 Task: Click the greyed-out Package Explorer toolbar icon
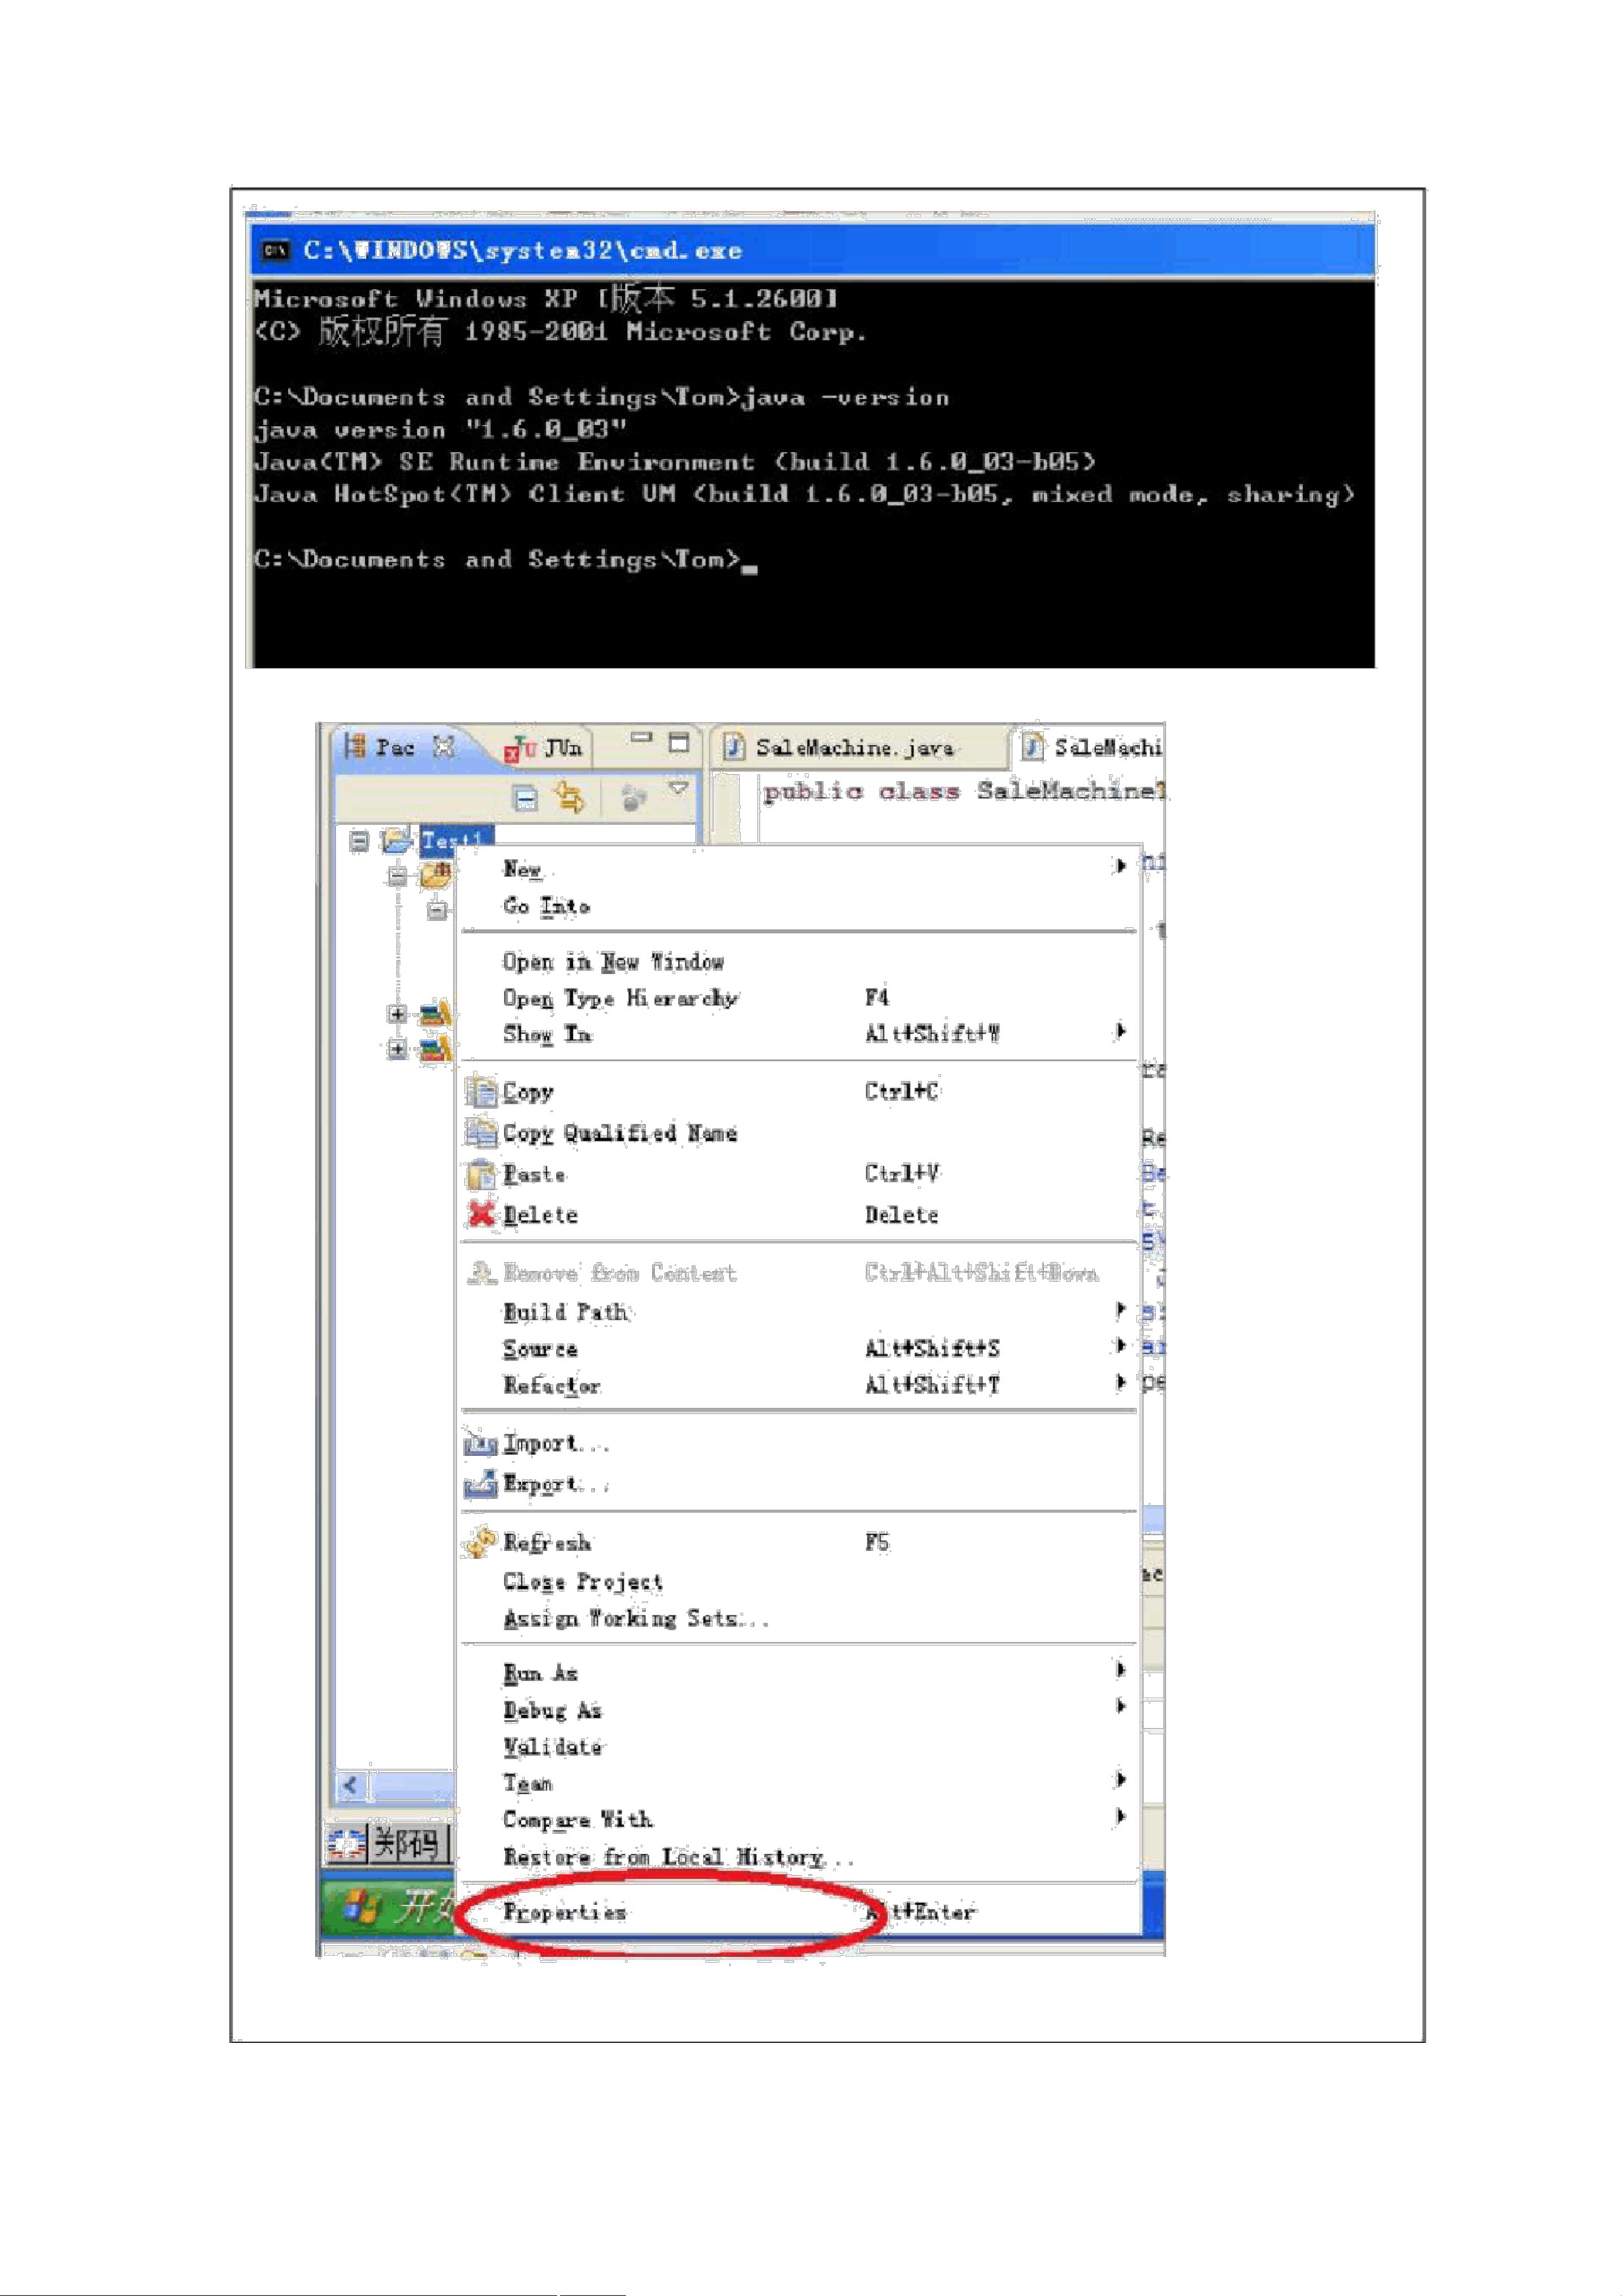[x=634, y=798]
